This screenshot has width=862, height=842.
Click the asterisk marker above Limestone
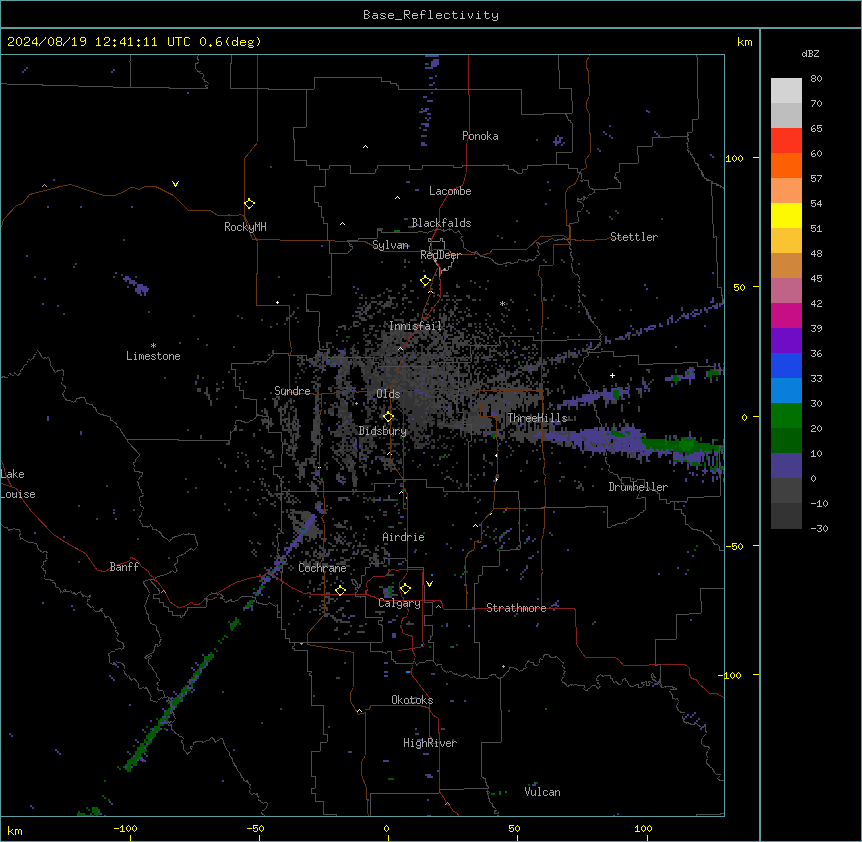point(153,345)
